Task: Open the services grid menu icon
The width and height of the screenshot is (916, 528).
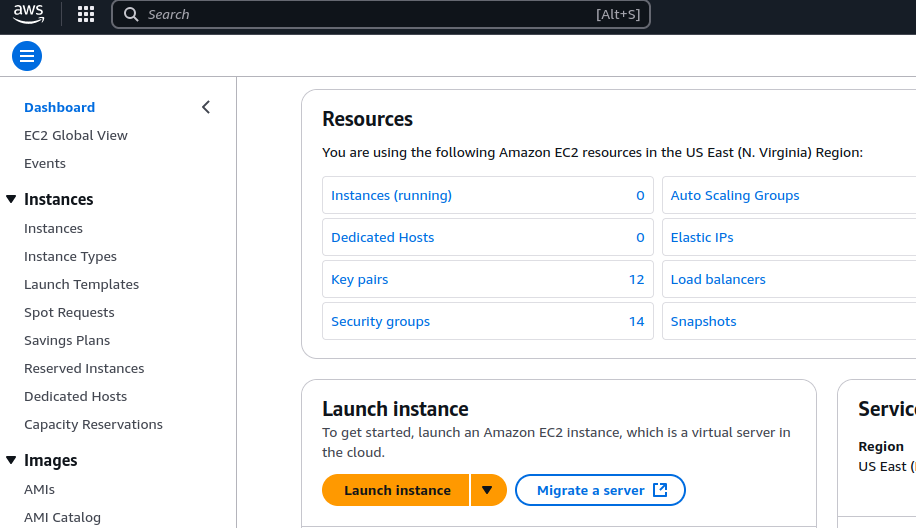Action: pyautogui.click(x=86, y=14)
